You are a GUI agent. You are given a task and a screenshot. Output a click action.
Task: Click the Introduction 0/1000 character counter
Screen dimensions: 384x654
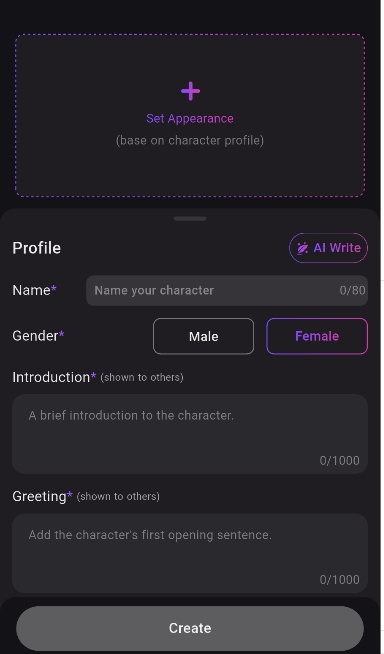pyautogui.click(x=339, y=460)
